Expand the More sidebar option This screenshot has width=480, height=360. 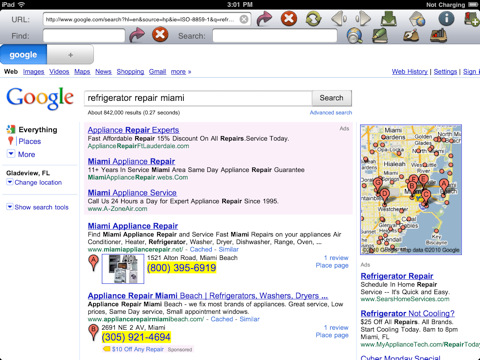[x=21, y=154]
